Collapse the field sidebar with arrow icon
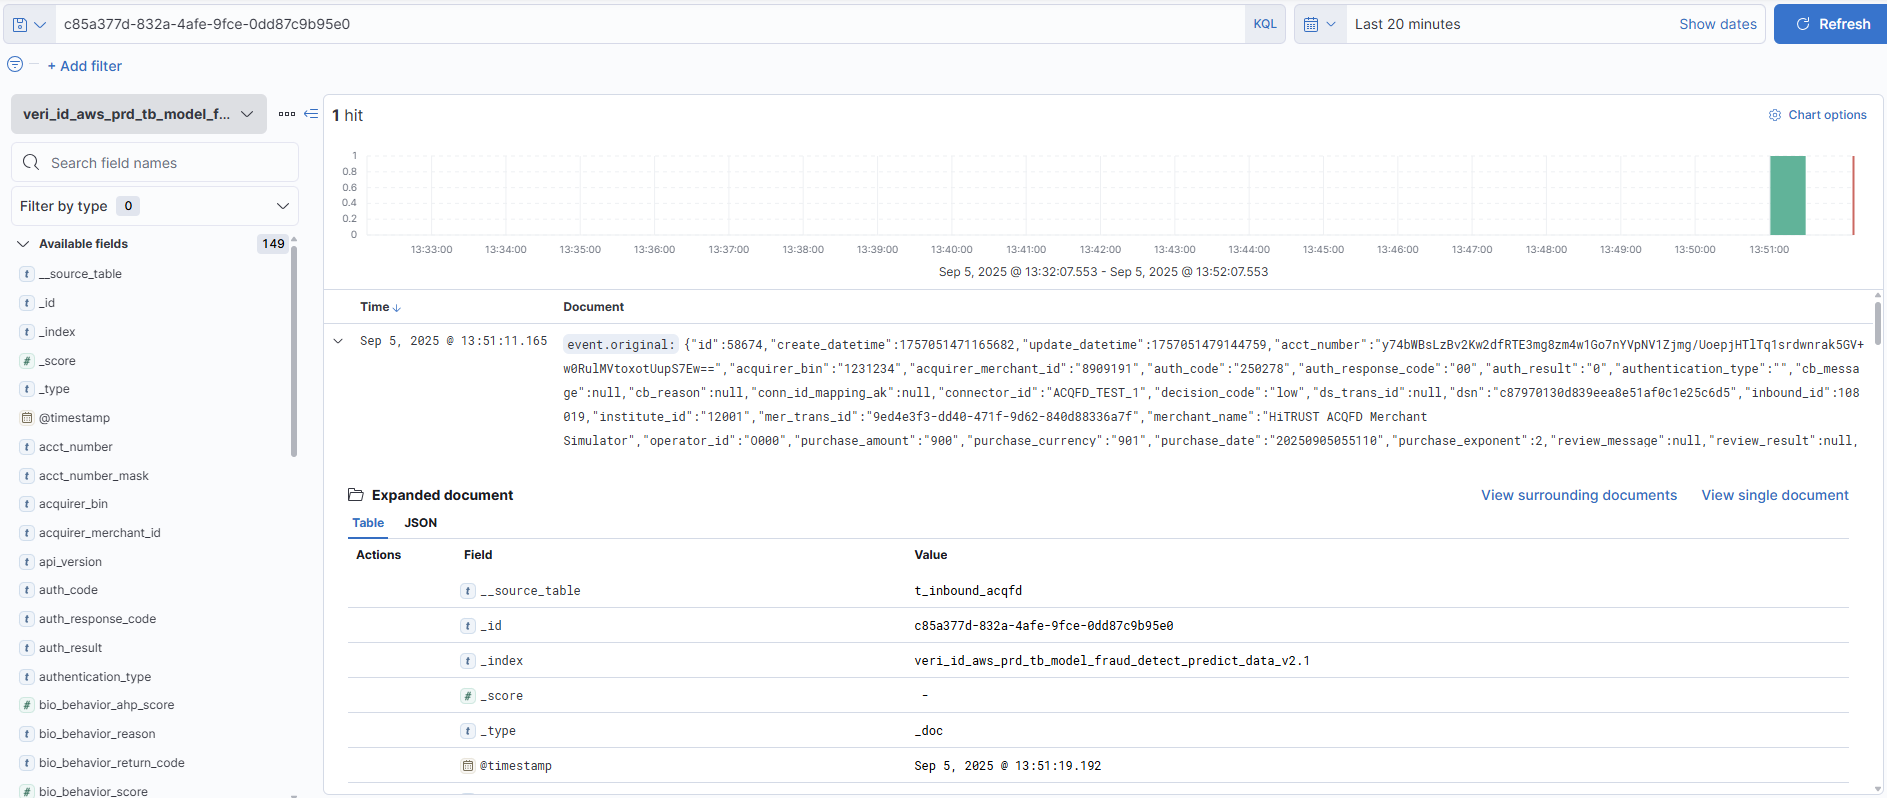The width and height of the screenshot is (1887, 798). click(311, 114)
